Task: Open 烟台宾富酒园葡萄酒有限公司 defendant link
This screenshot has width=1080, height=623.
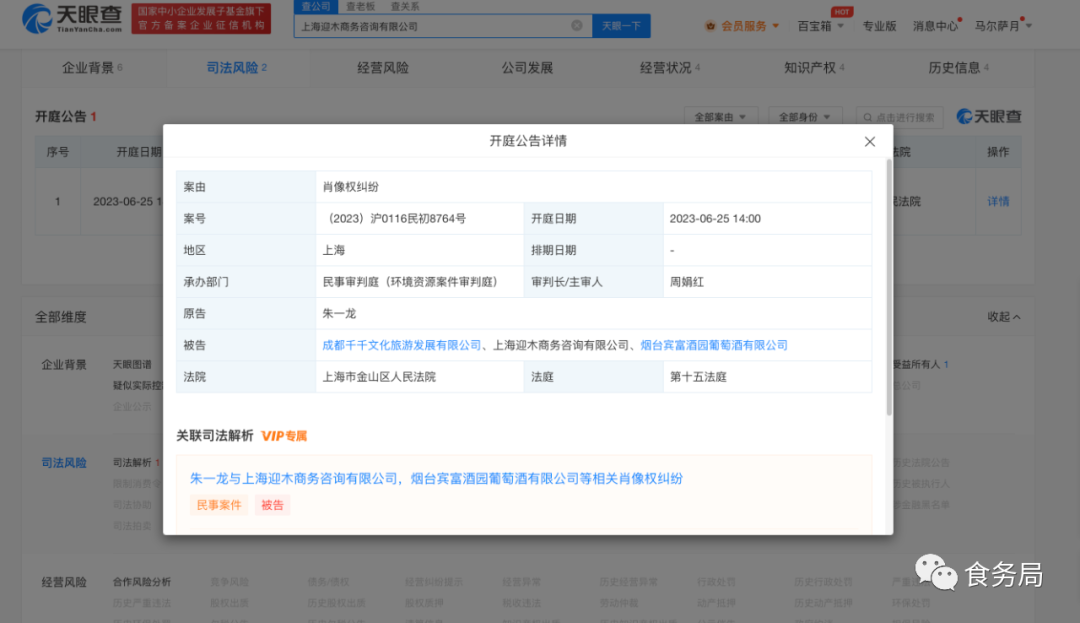Action: [714, 345]
